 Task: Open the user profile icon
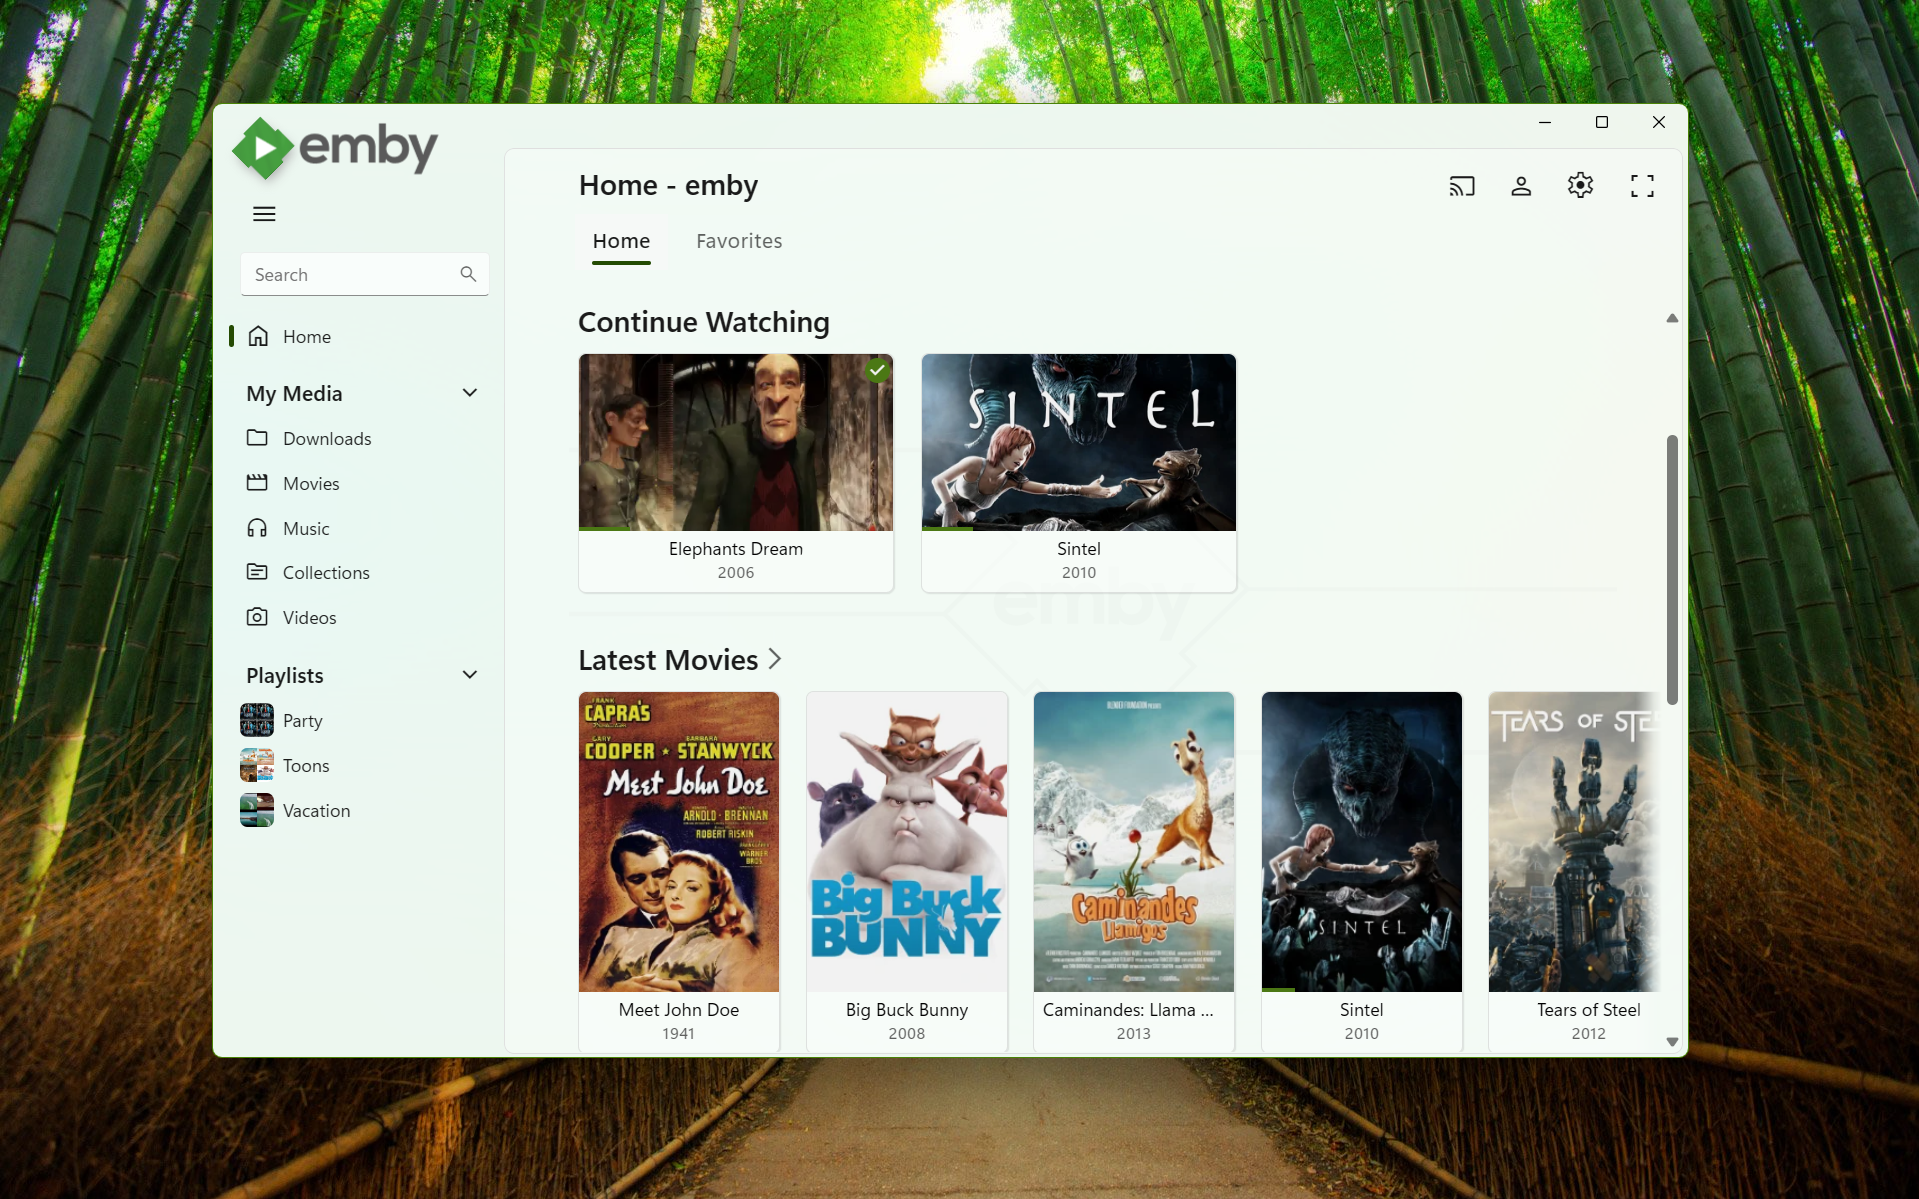click(1521, 186)
